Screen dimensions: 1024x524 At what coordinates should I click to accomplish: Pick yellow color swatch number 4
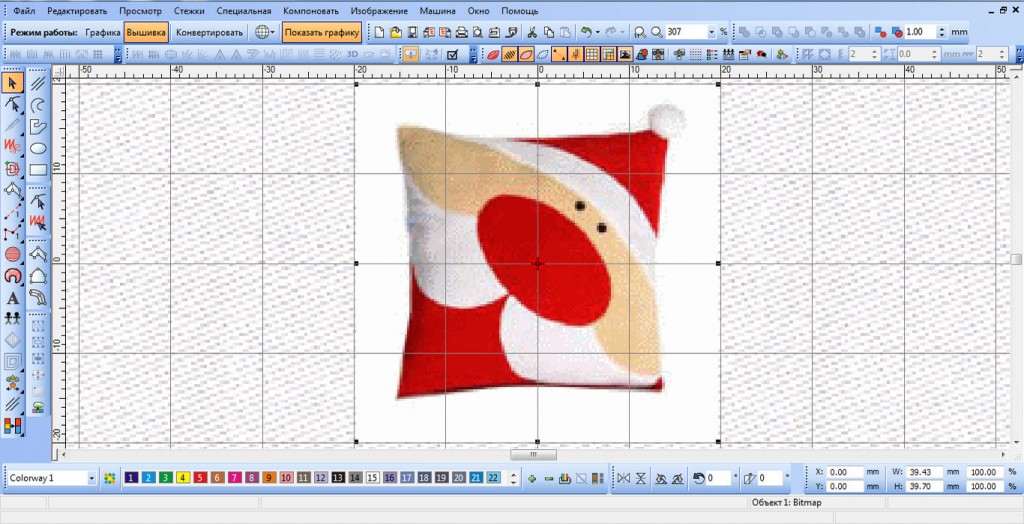pyautogui.click(x=183, y=478)
